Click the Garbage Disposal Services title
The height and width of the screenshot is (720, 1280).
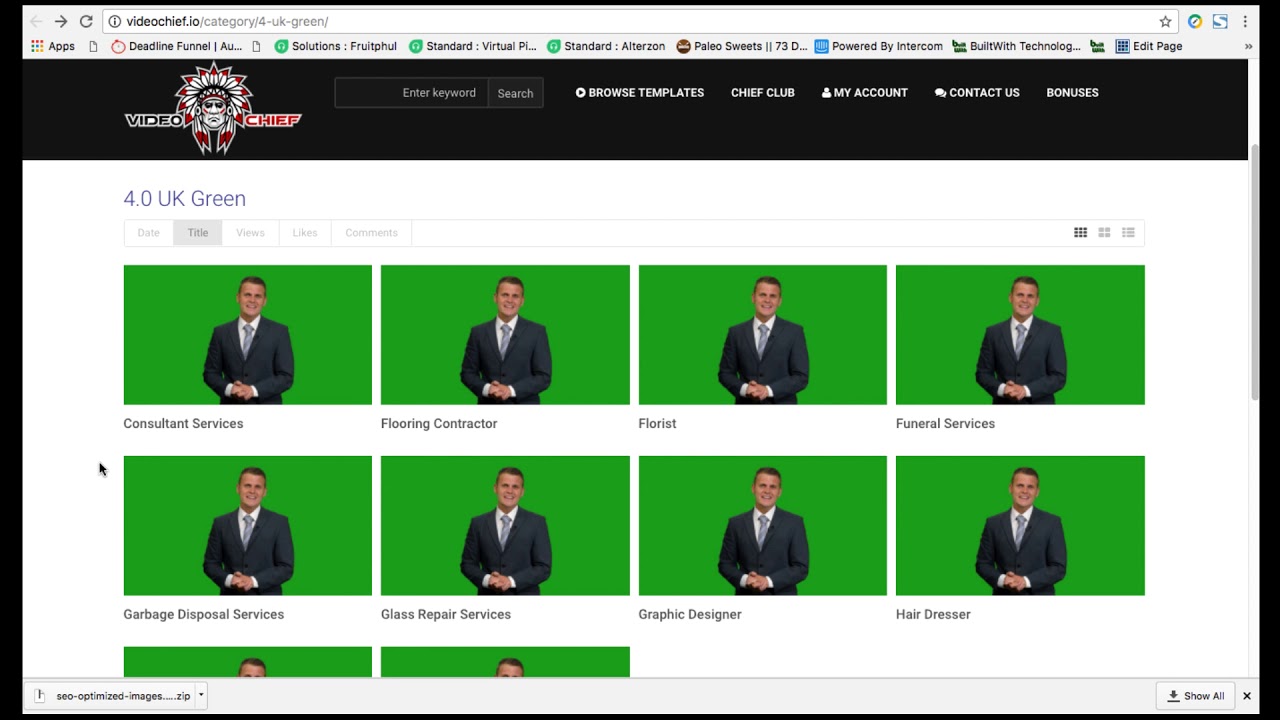[x=203, y=615]
